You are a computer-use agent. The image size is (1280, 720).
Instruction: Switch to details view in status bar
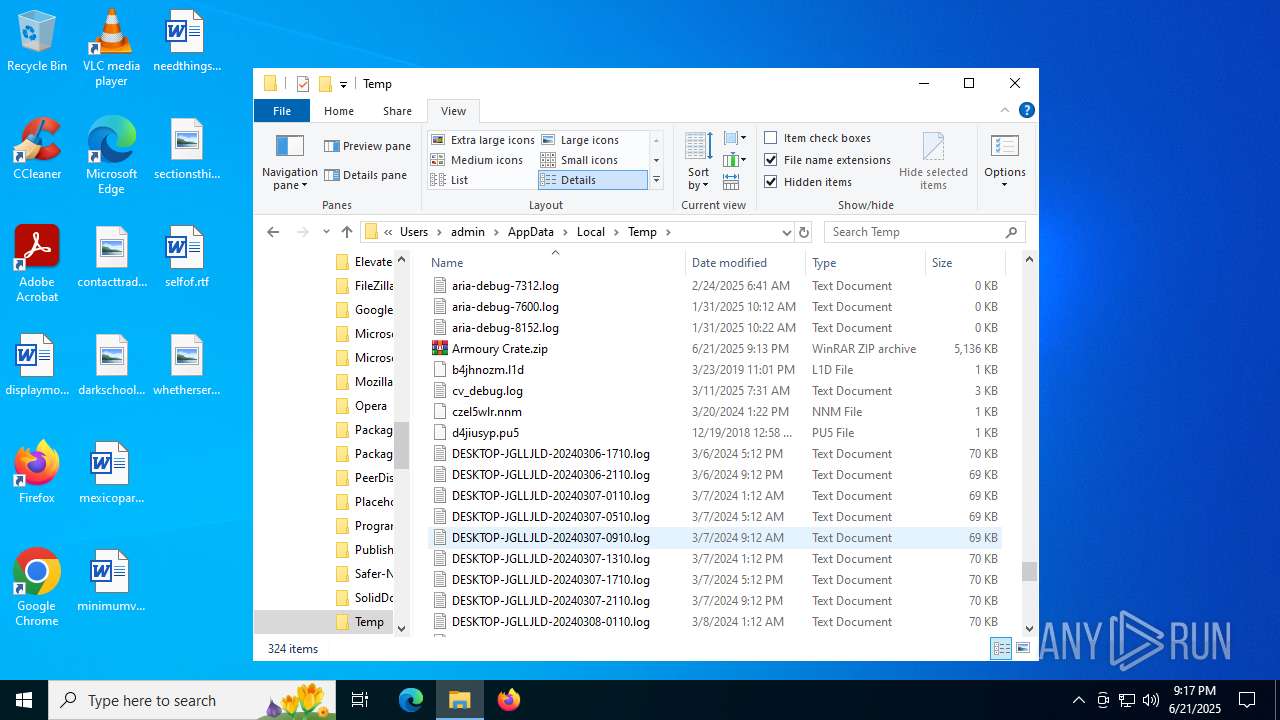(1001, 649)
